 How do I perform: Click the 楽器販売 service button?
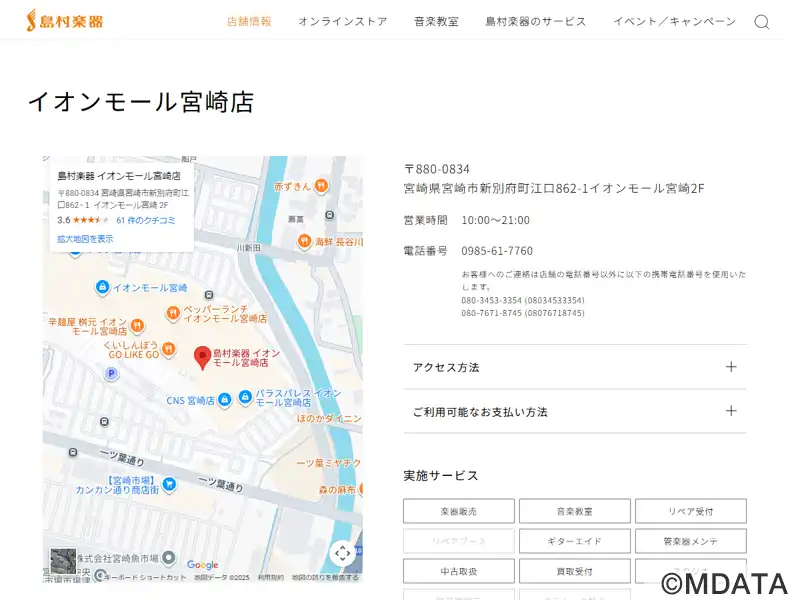[x=459, y=511]
